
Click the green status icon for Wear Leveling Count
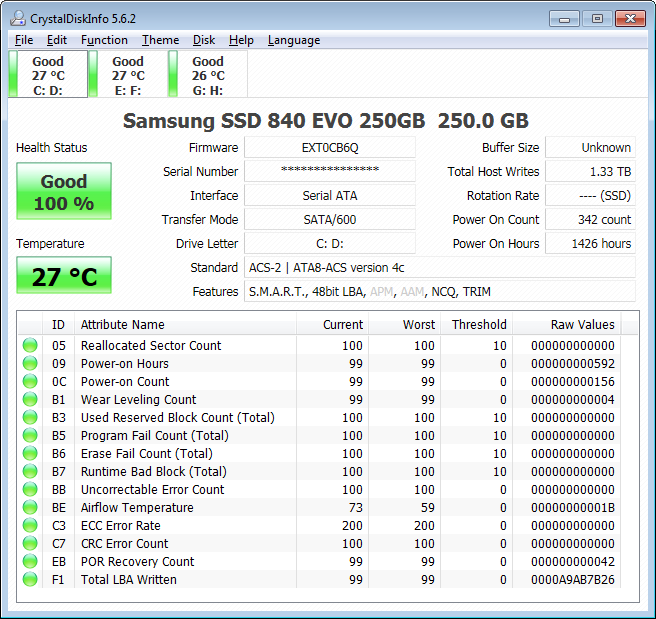30,399
